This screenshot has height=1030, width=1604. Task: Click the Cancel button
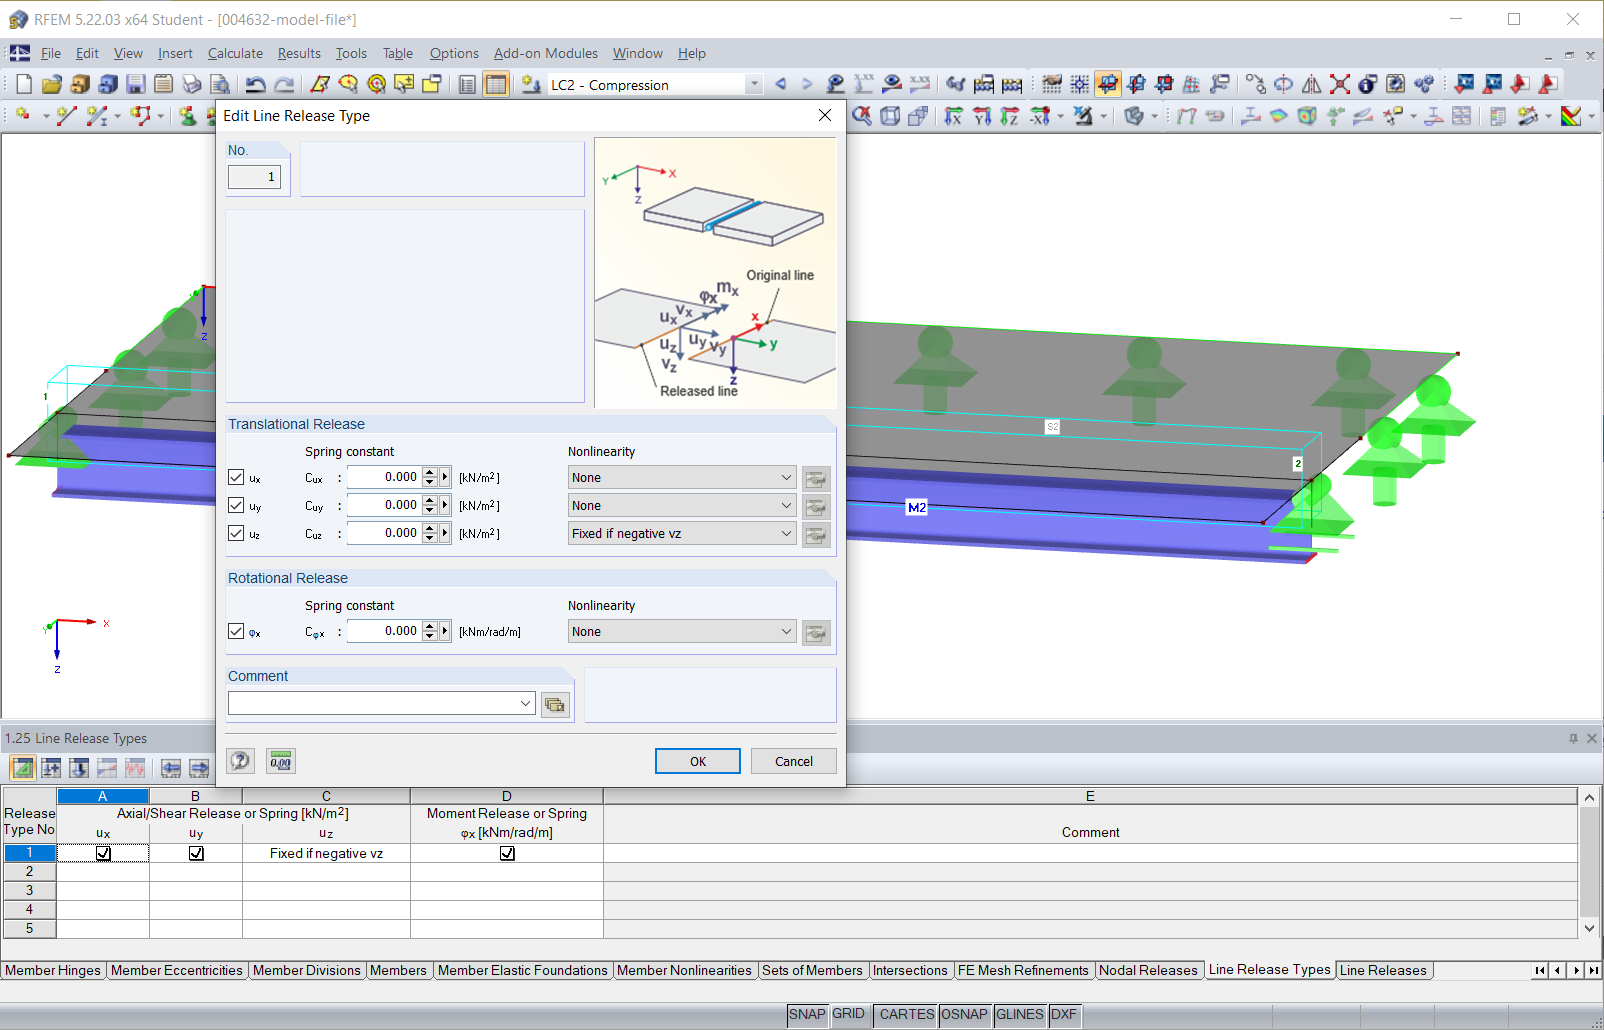pos(794,761)
